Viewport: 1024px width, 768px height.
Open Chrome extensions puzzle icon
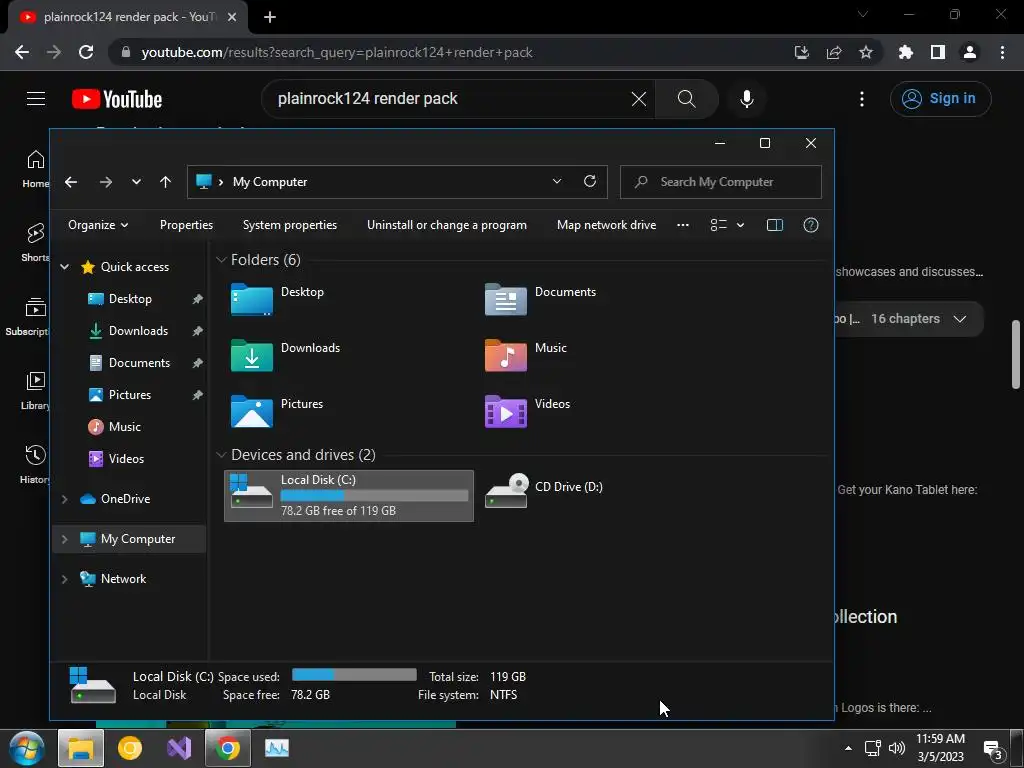[x=906, y=52]
